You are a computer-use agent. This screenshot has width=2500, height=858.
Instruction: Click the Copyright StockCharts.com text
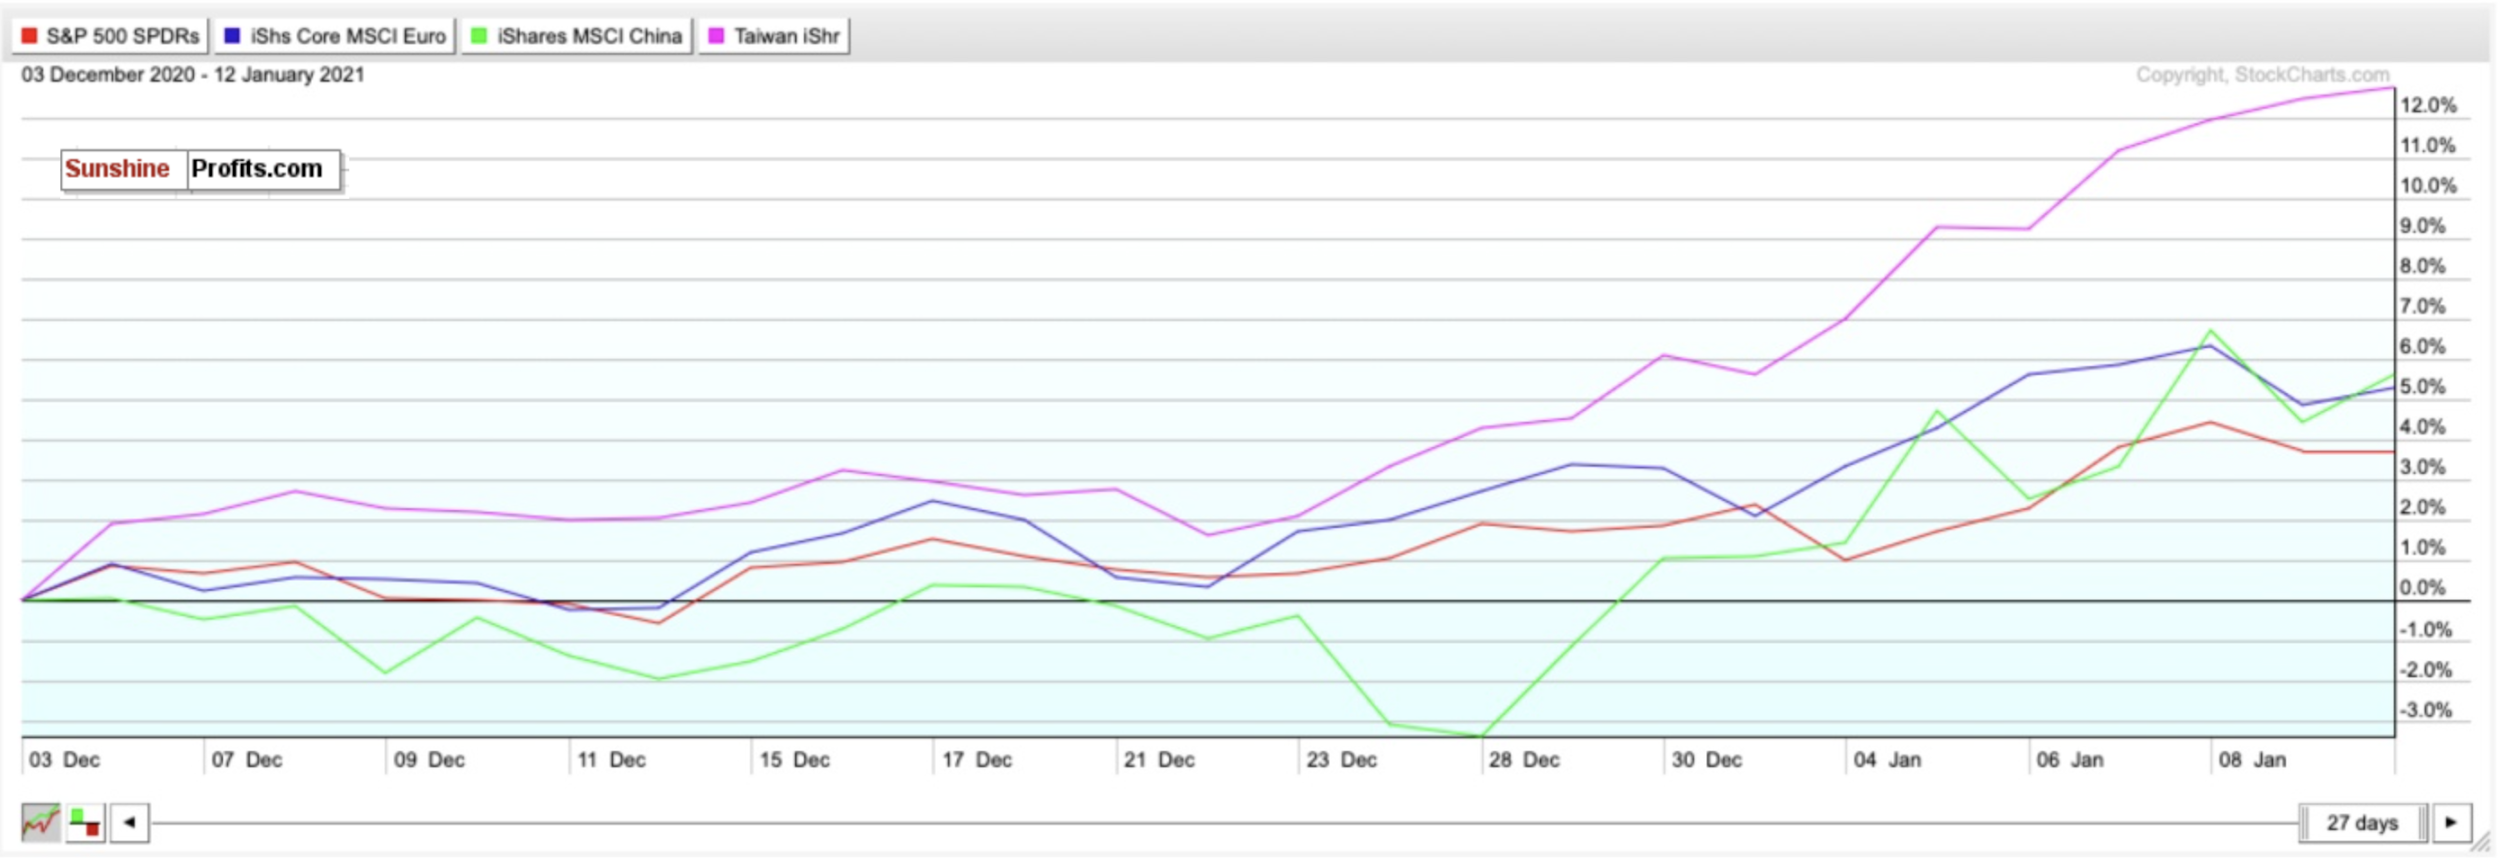pos(2262,75)
